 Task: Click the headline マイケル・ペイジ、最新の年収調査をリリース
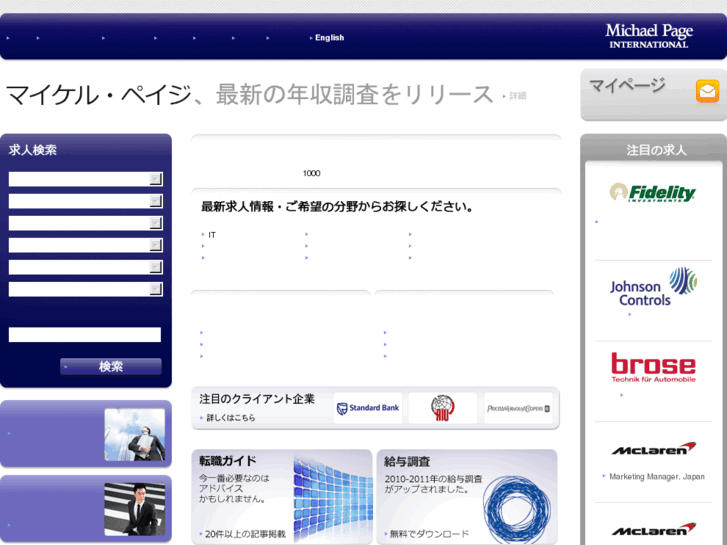pos(249,95)
